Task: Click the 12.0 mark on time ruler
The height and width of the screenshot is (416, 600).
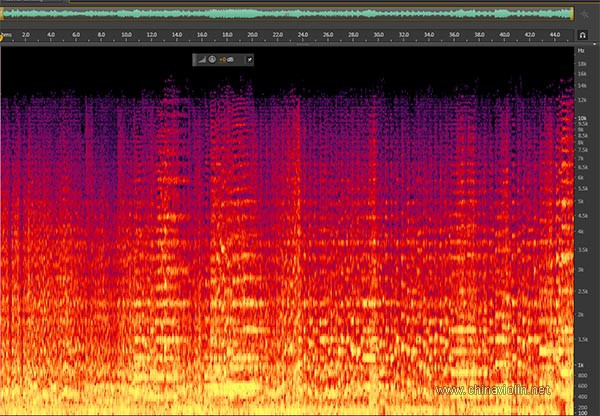Action: click(152, 35)
